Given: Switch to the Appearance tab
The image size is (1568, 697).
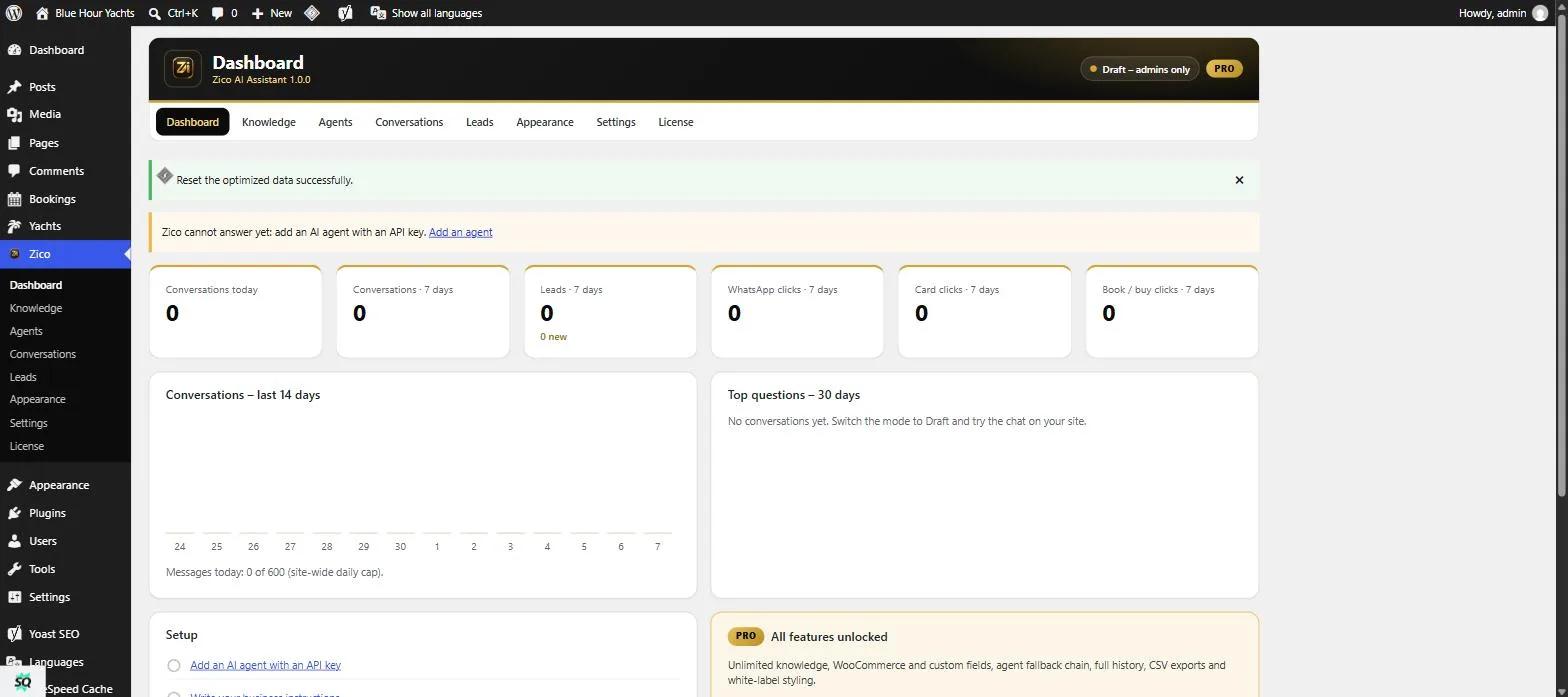Looking at the screenshot, I should click(x=545, y=122).
